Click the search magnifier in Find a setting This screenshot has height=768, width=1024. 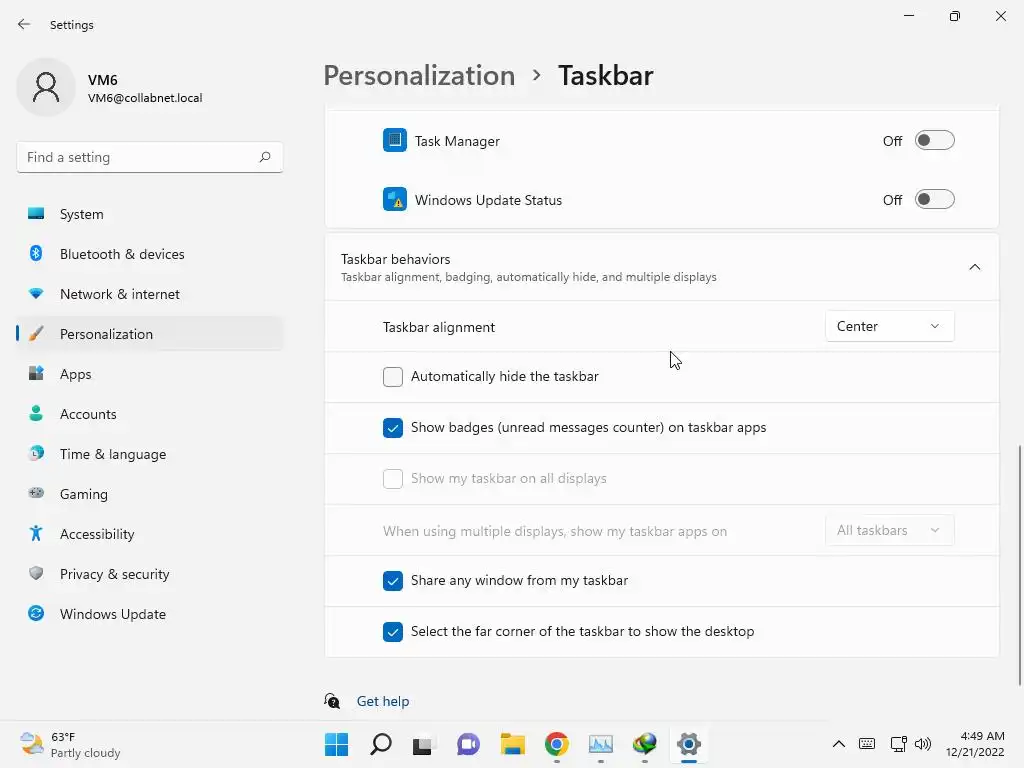tap(264, 157)
